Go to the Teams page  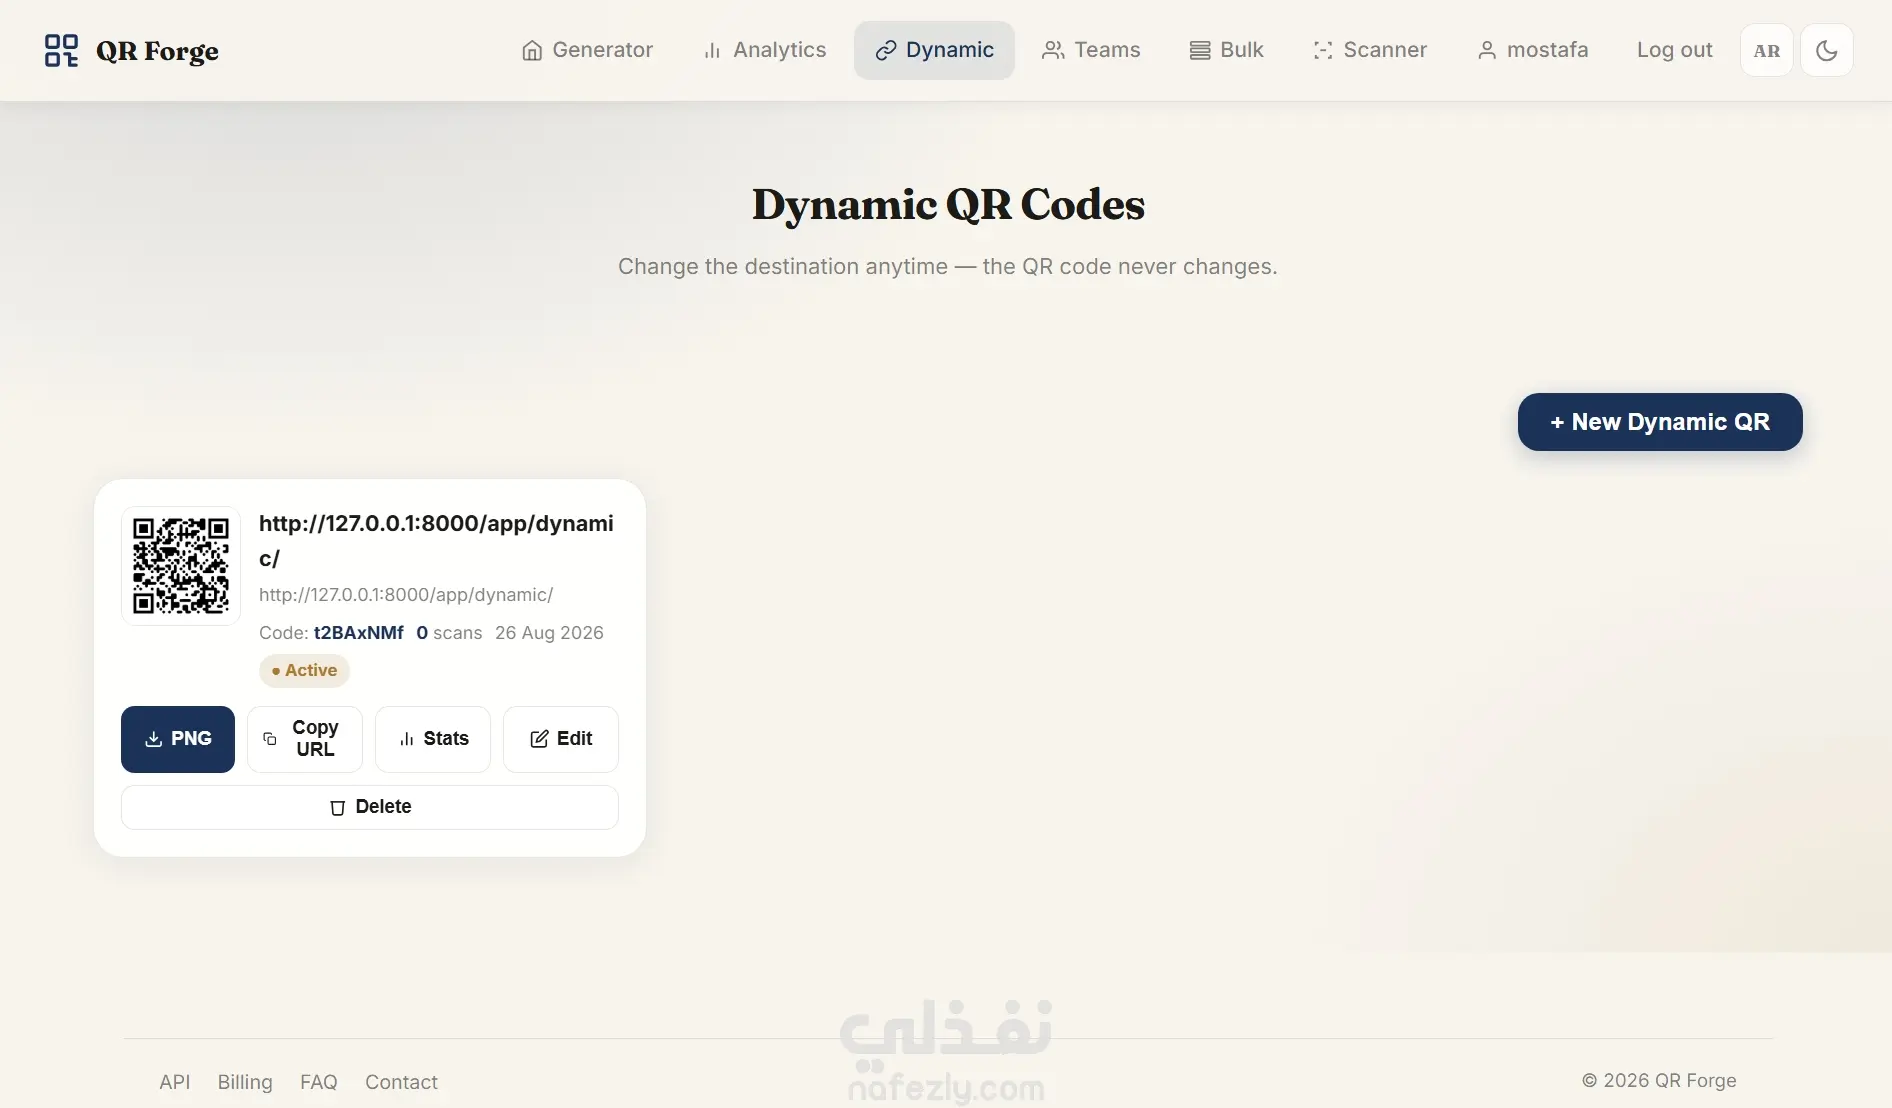point(1091,50)
